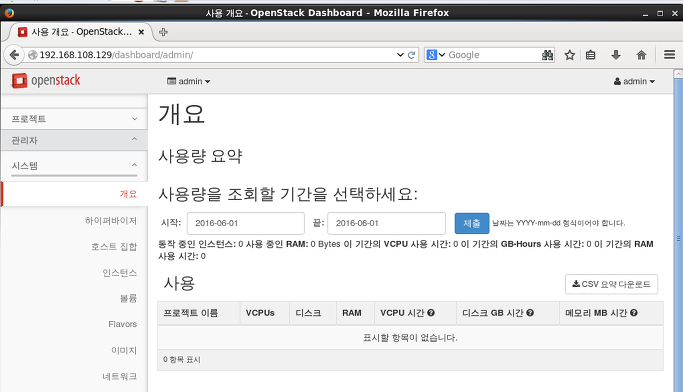This screenshot has height=392, width=683.
Task: Open a new tab with plus icon
Action: click(x=163, y=32)
